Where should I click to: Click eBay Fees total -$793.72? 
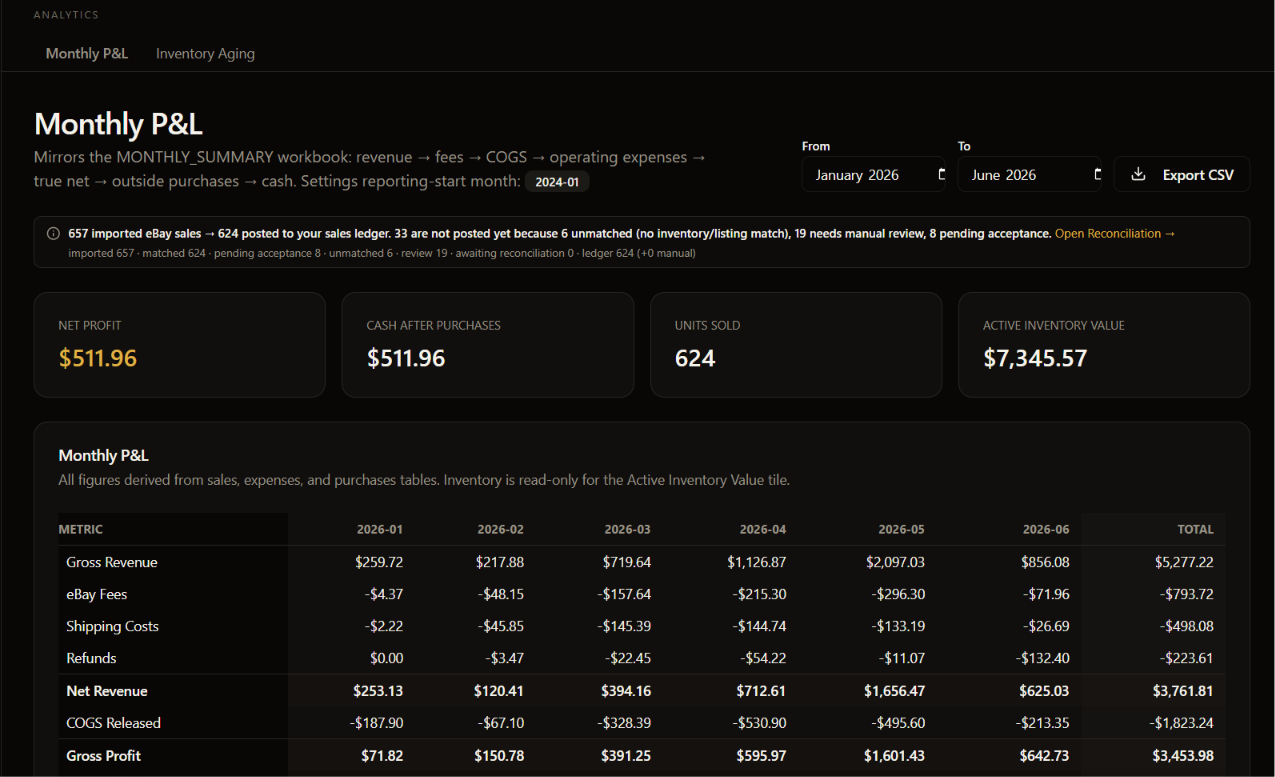point(1187,594)
